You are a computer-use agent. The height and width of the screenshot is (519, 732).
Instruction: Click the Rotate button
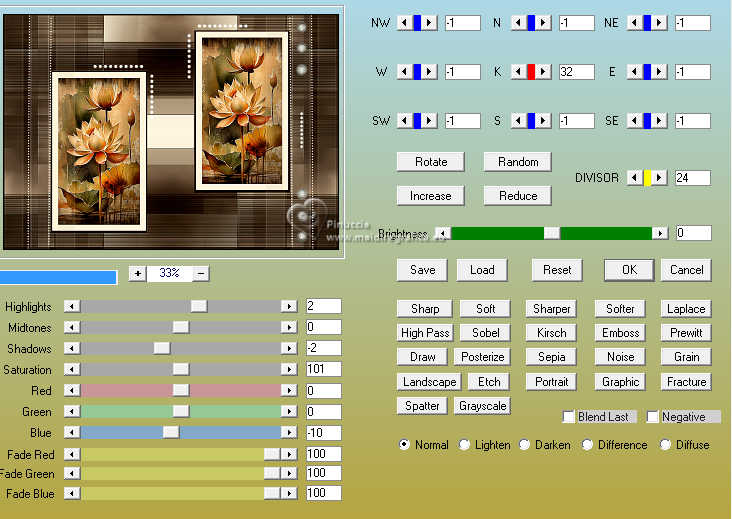(x=431, y=162)
